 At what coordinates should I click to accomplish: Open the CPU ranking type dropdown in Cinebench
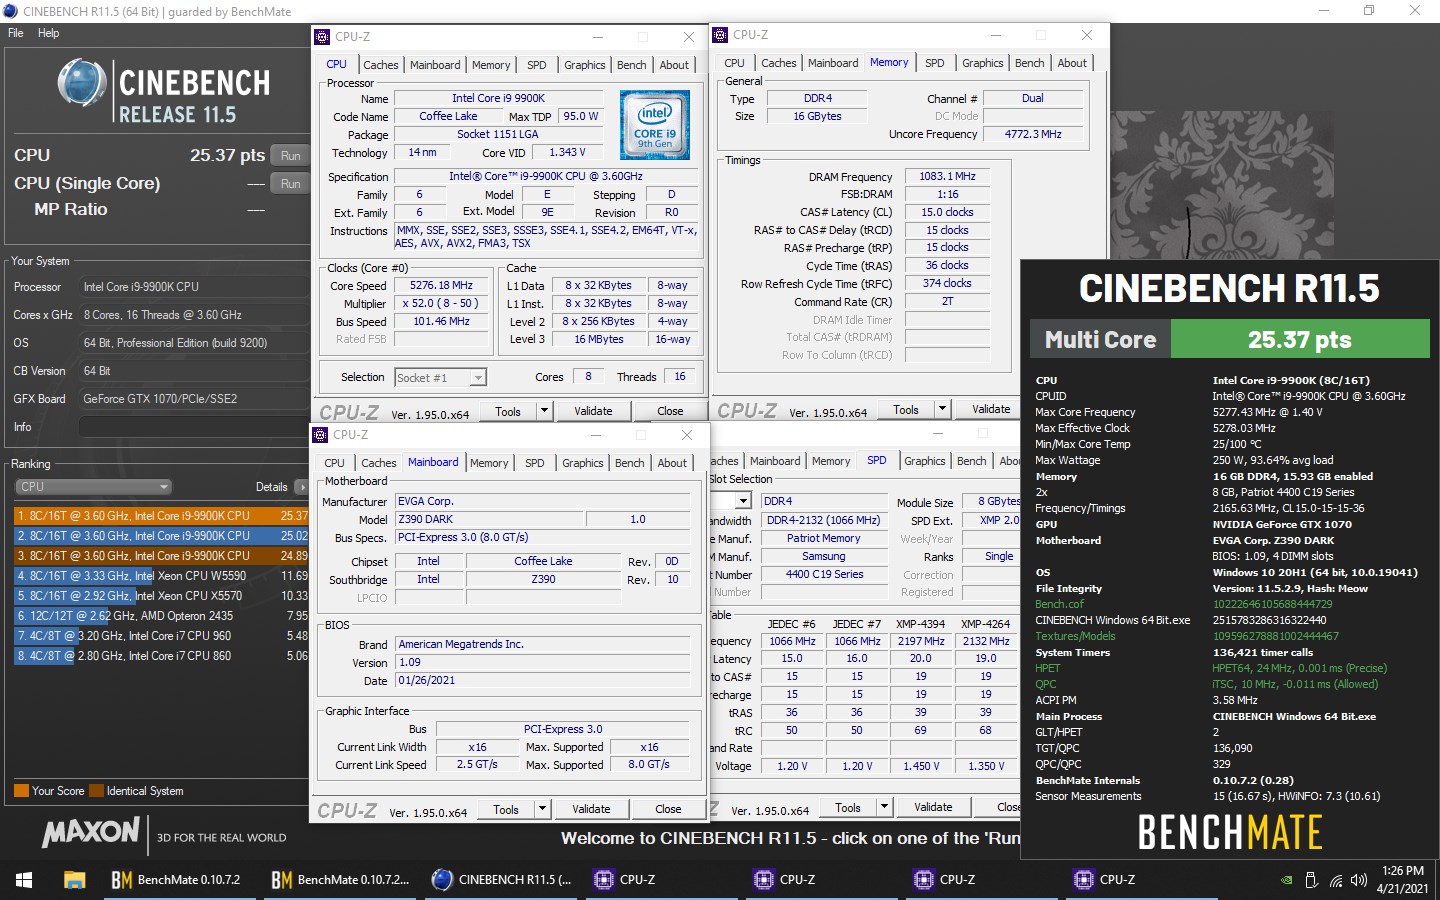[x=94, y=487]
